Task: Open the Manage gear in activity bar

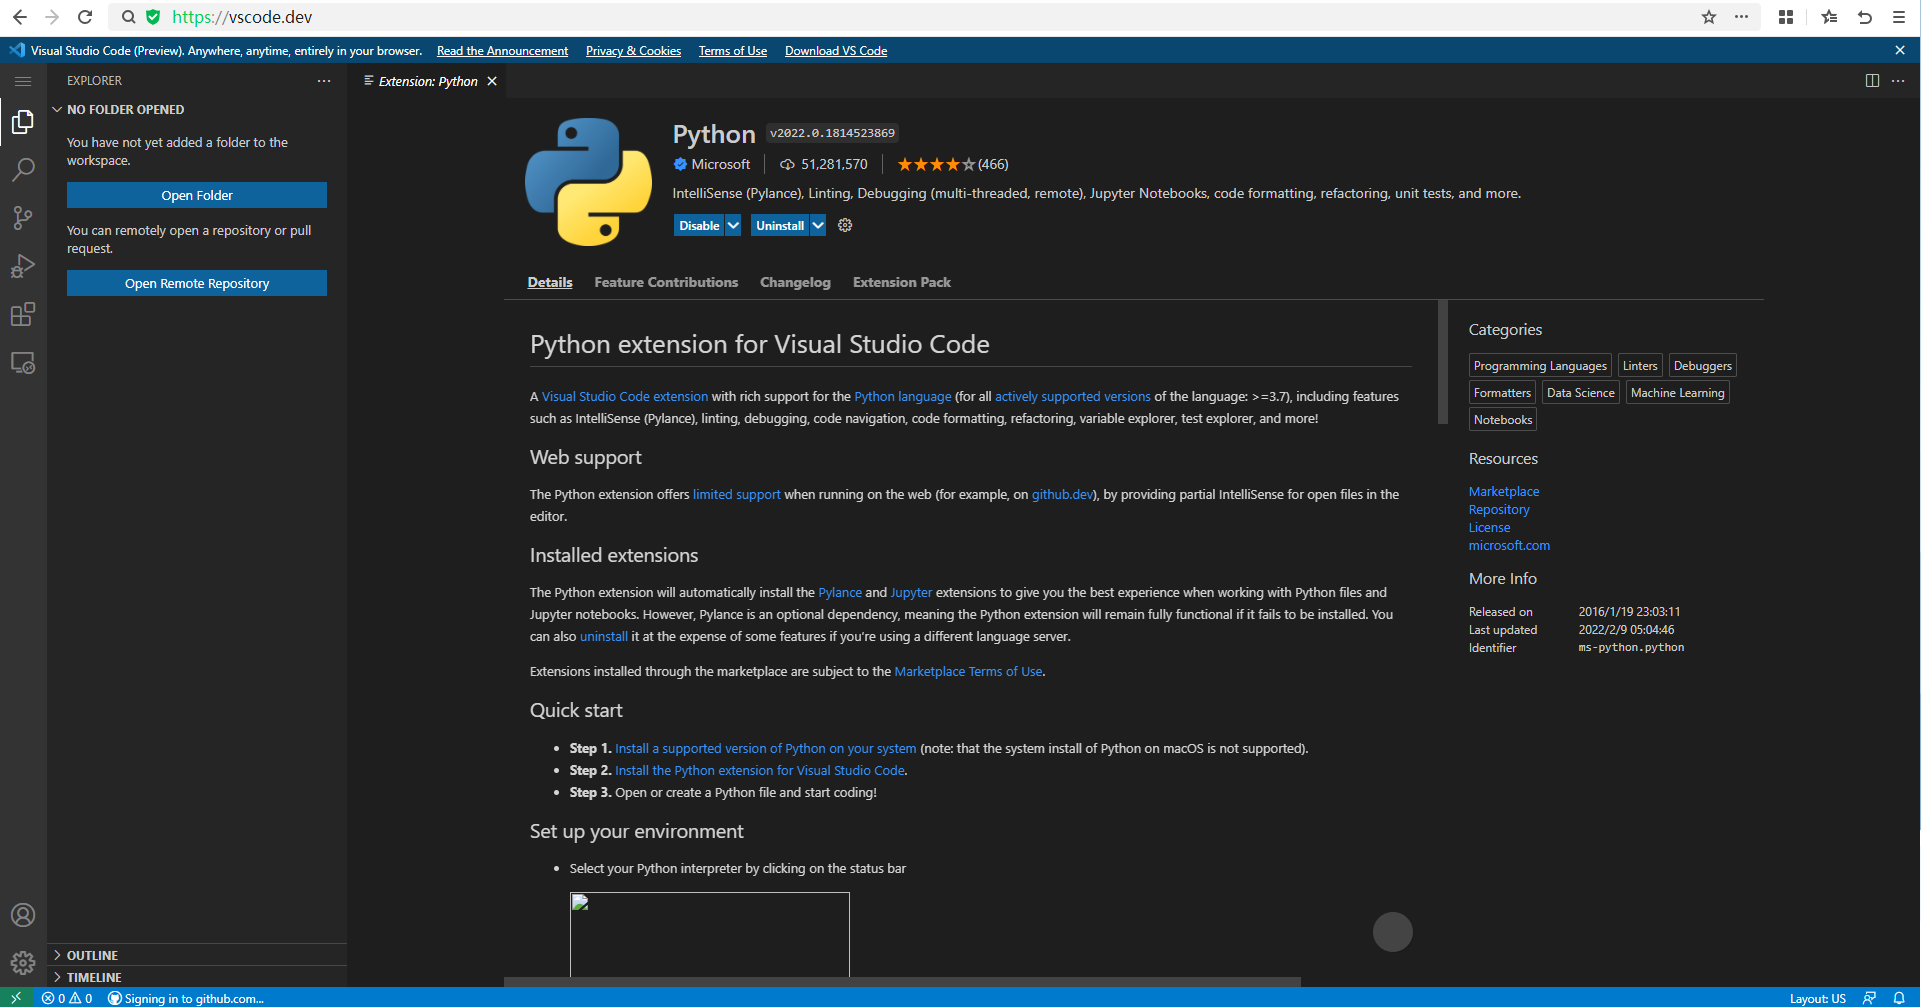Action: click(x=23, y=963)
